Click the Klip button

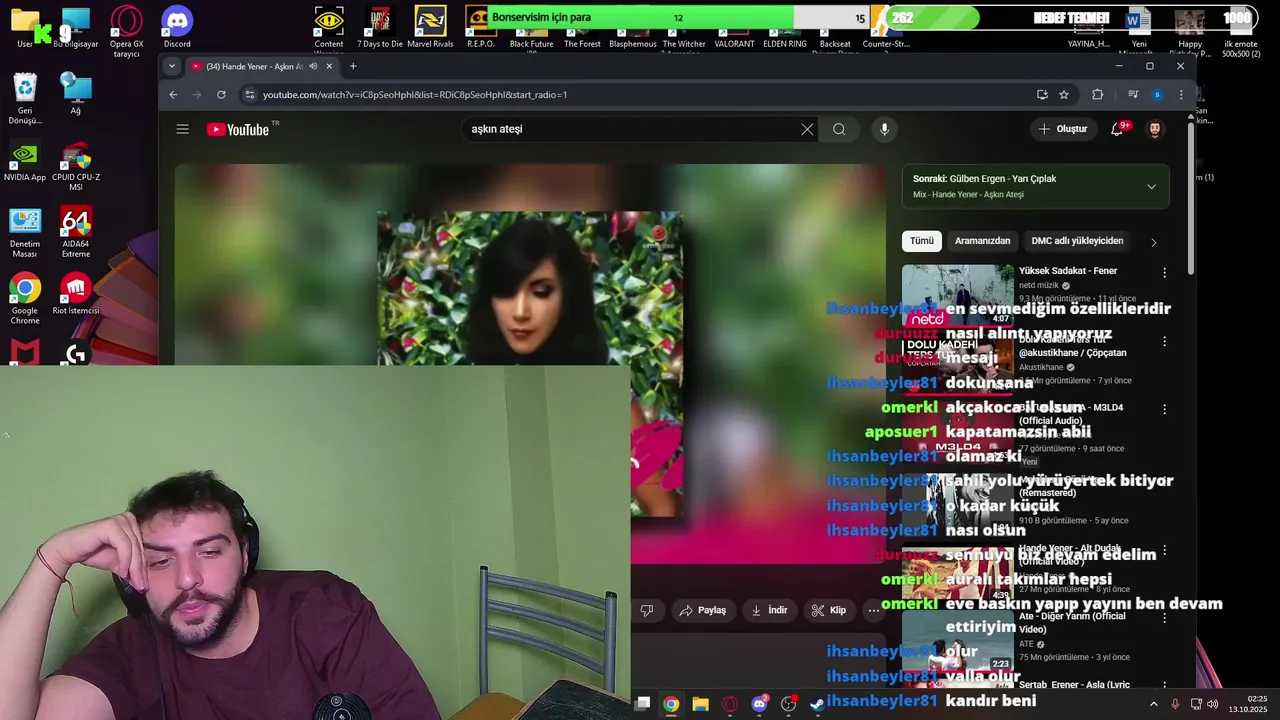pos(829,610)
